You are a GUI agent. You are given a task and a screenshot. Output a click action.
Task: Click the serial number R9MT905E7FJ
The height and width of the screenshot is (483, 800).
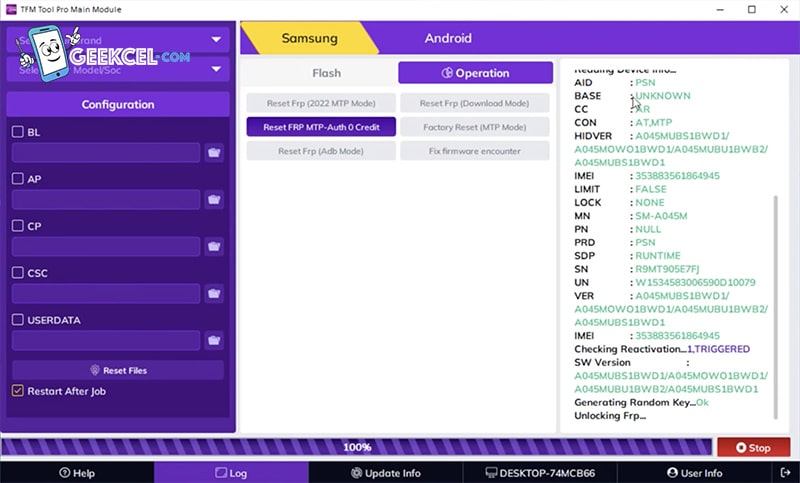pos(667,269)
